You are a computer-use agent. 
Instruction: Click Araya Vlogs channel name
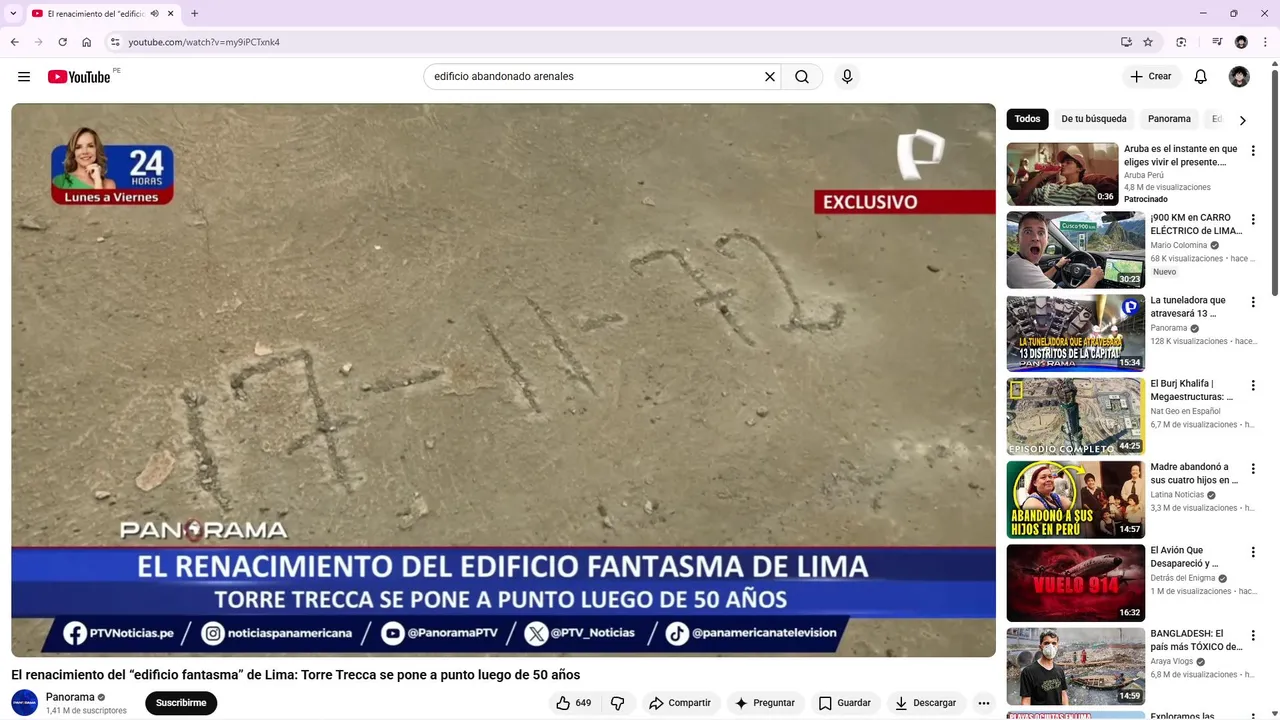click(x=1172, y=661)
